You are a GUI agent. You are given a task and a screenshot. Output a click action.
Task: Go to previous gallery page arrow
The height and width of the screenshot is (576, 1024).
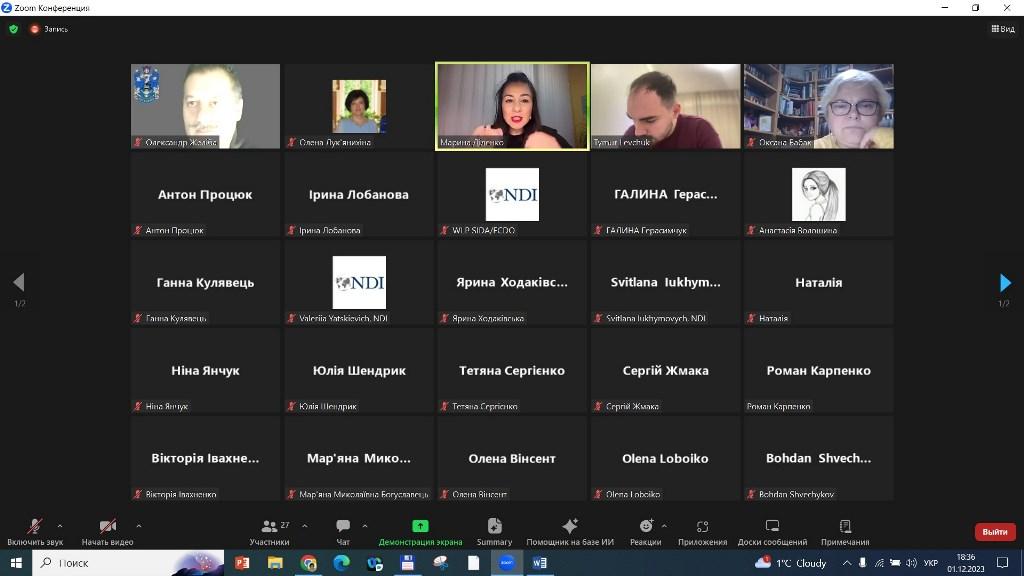point(19,283)
